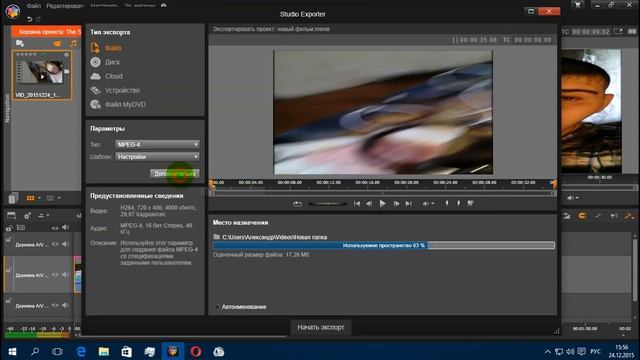Select Диск export type
Screen dimensions: 640x360
pos(105,62)
